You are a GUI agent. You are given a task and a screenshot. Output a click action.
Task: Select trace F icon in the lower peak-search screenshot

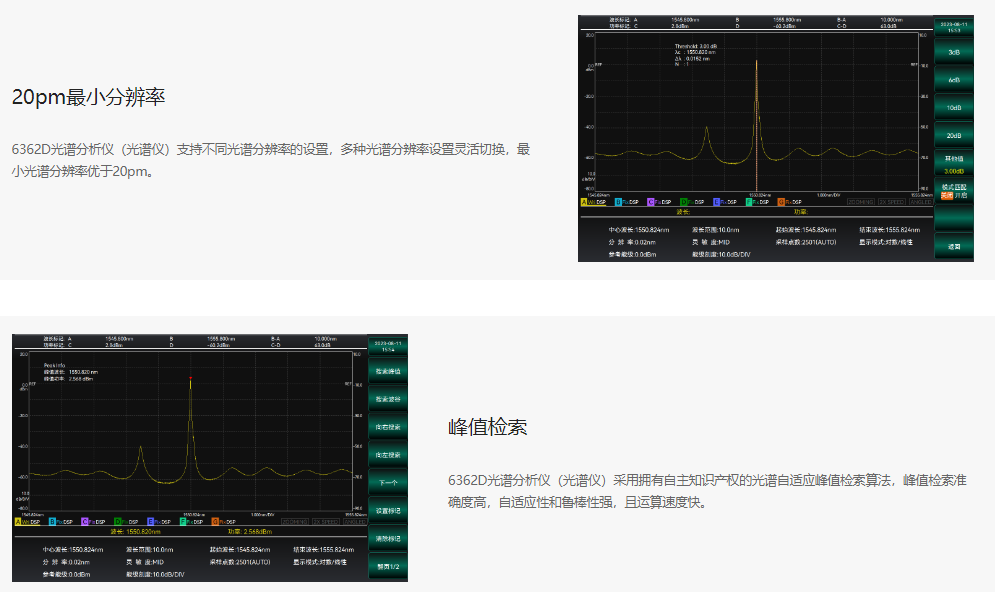pos(183,522)
